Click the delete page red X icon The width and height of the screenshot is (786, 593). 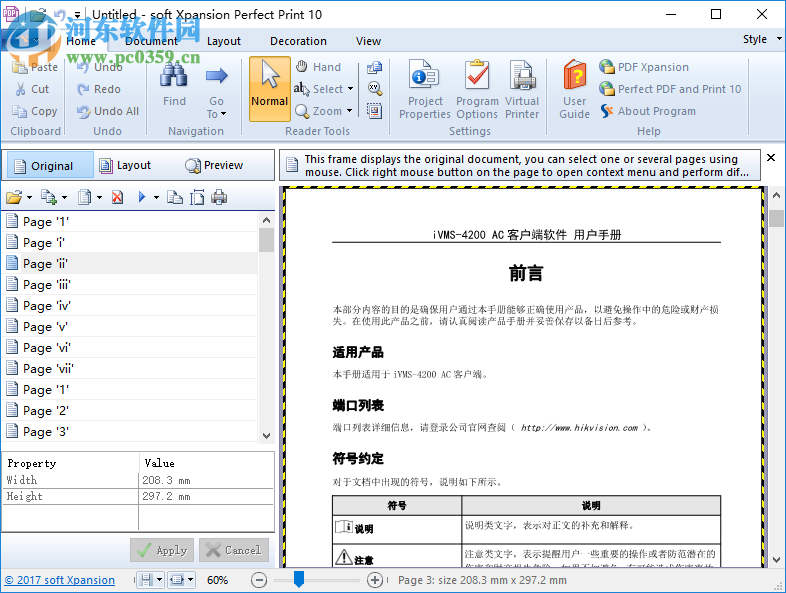click(x=117, y=197)
